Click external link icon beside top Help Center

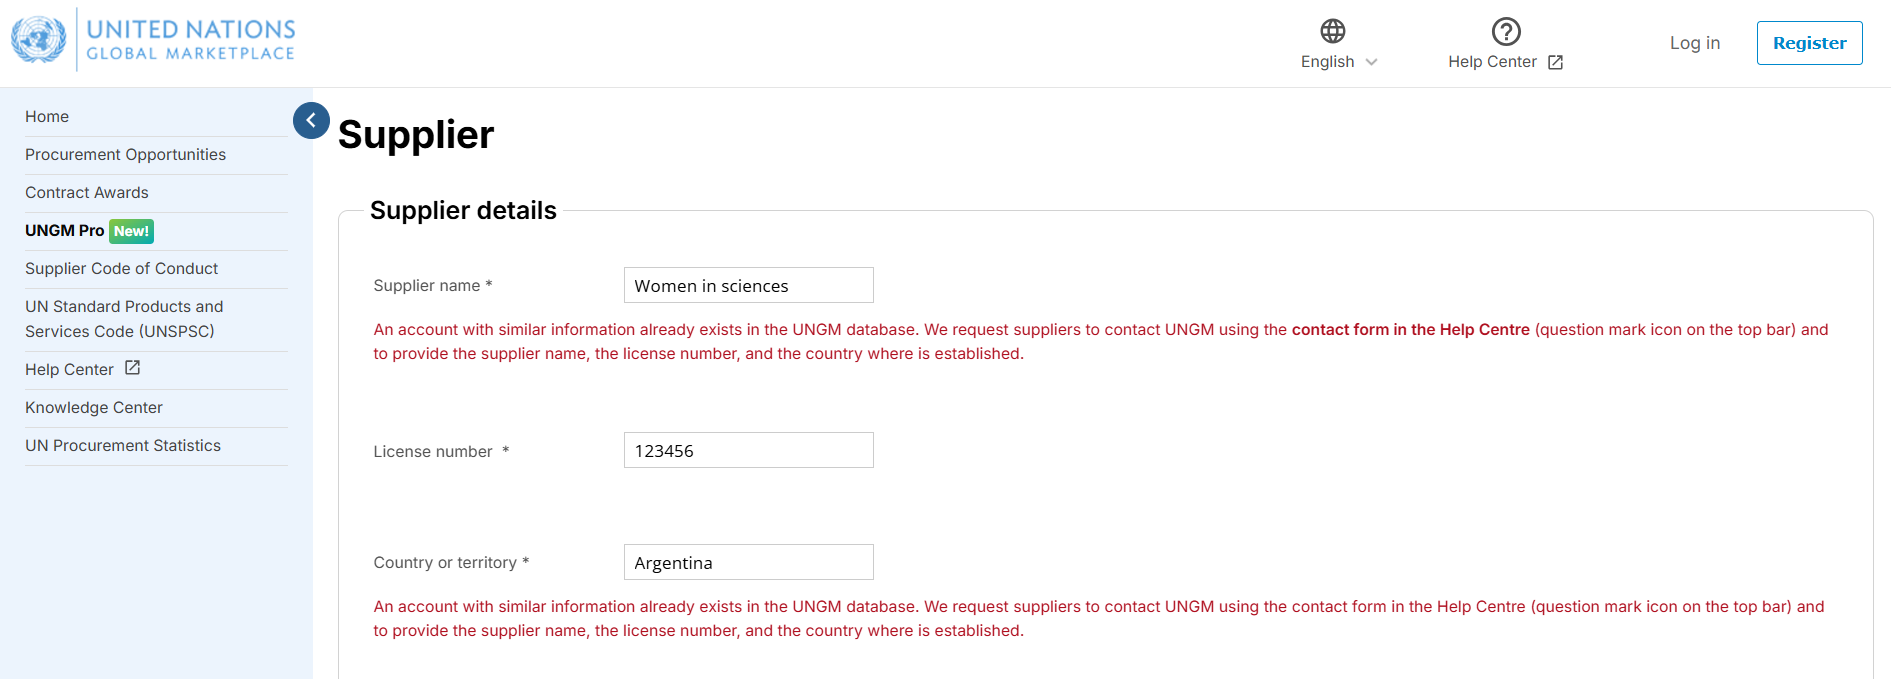1555,62
